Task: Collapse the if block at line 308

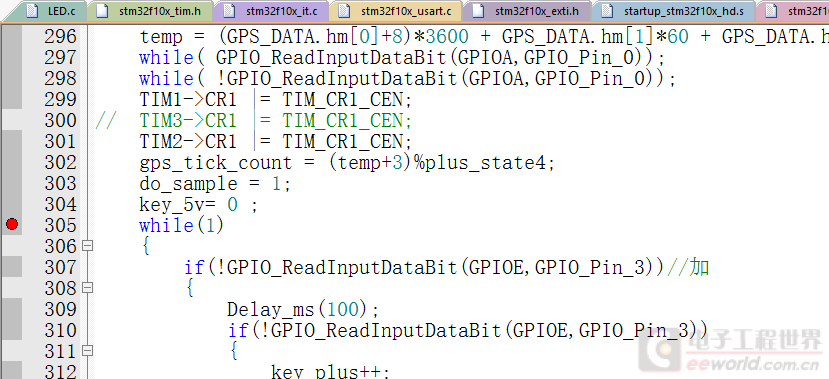Action: [87, 288]
